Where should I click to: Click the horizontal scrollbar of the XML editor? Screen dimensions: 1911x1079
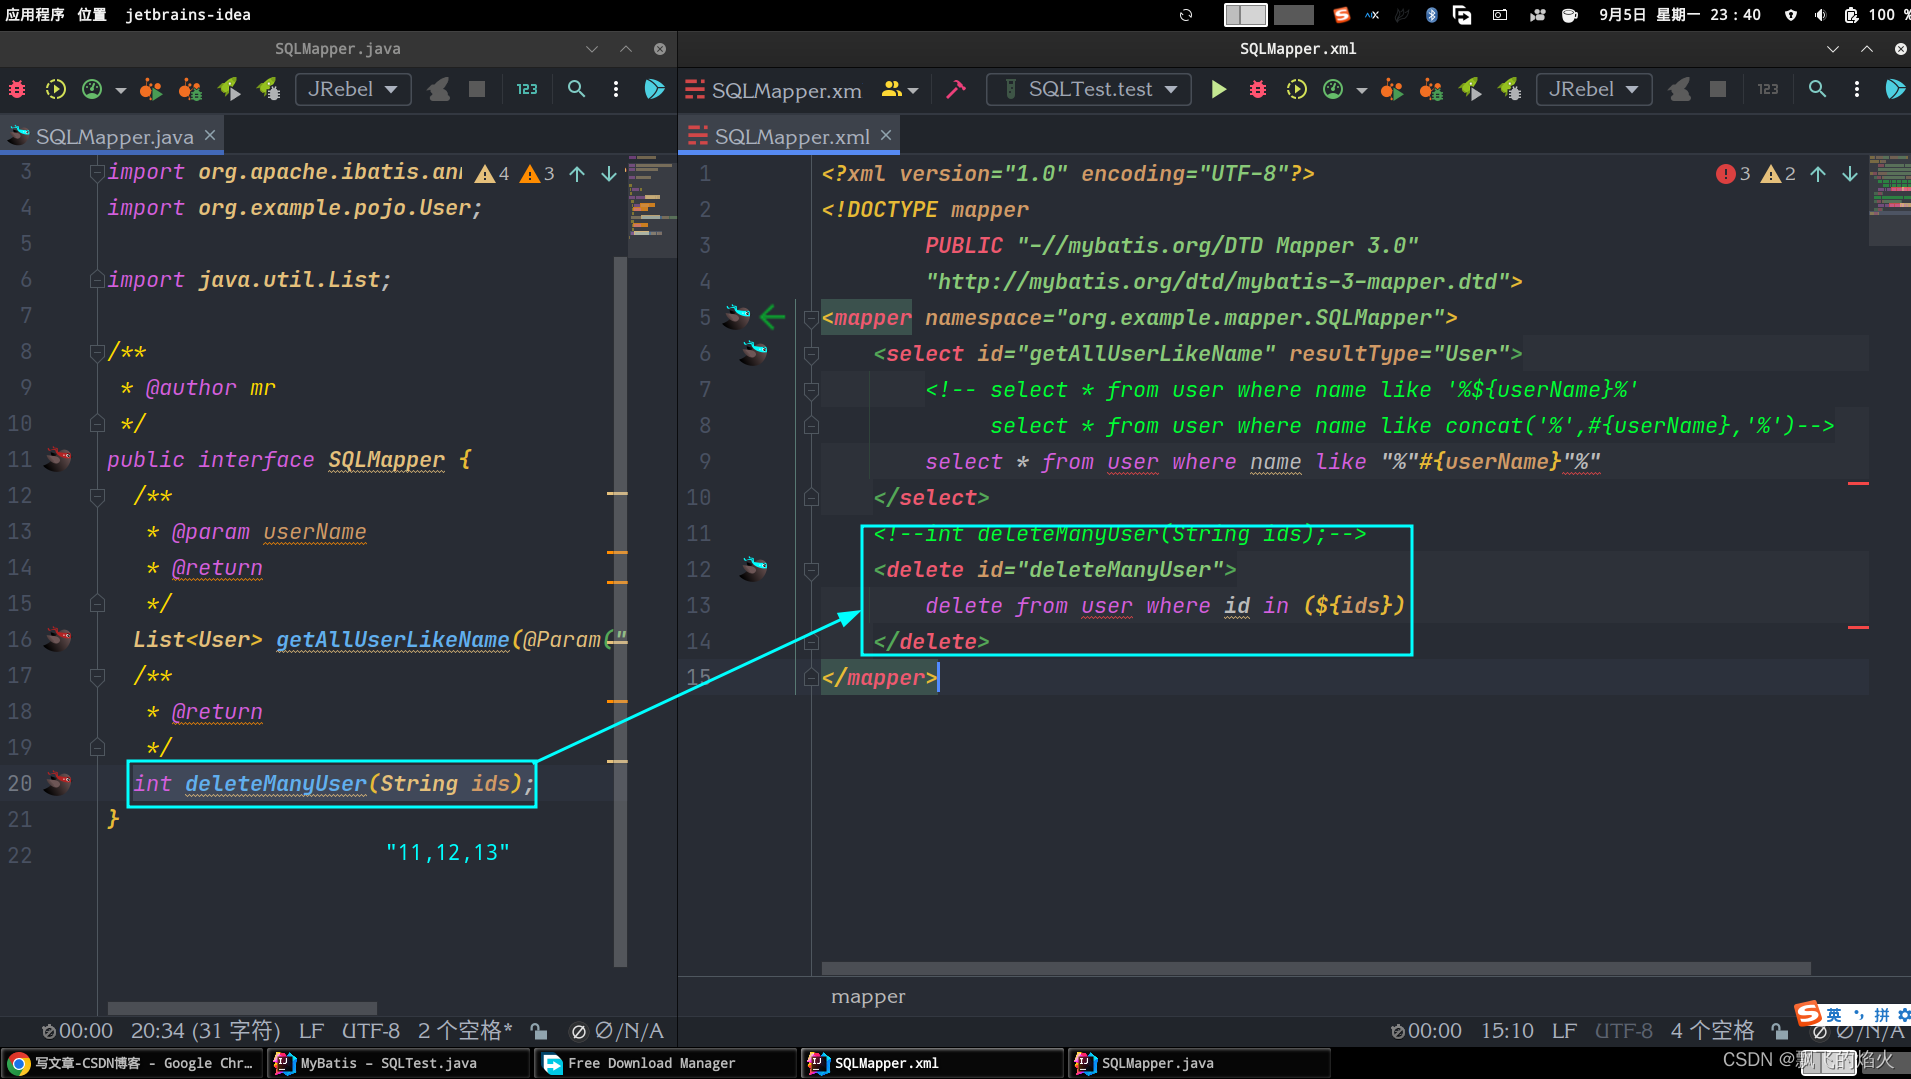[x=1316, y=969]
